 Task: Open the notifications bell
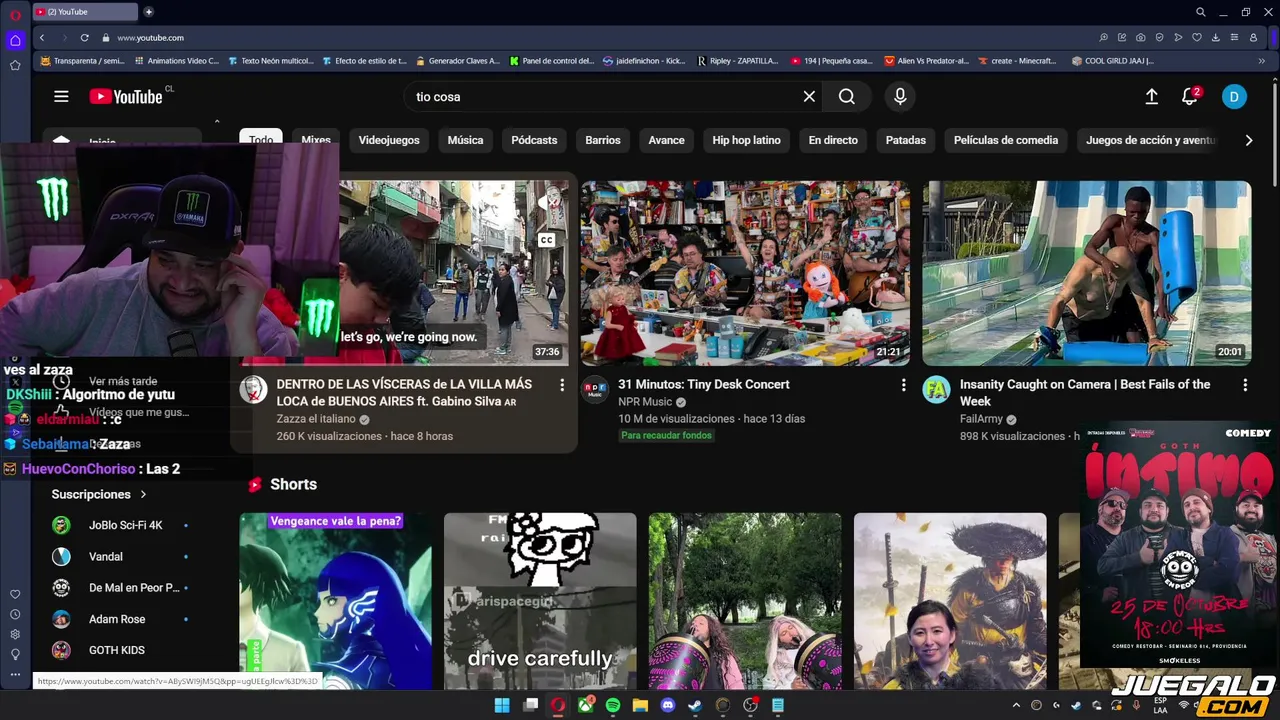[x=1189, y=96]
